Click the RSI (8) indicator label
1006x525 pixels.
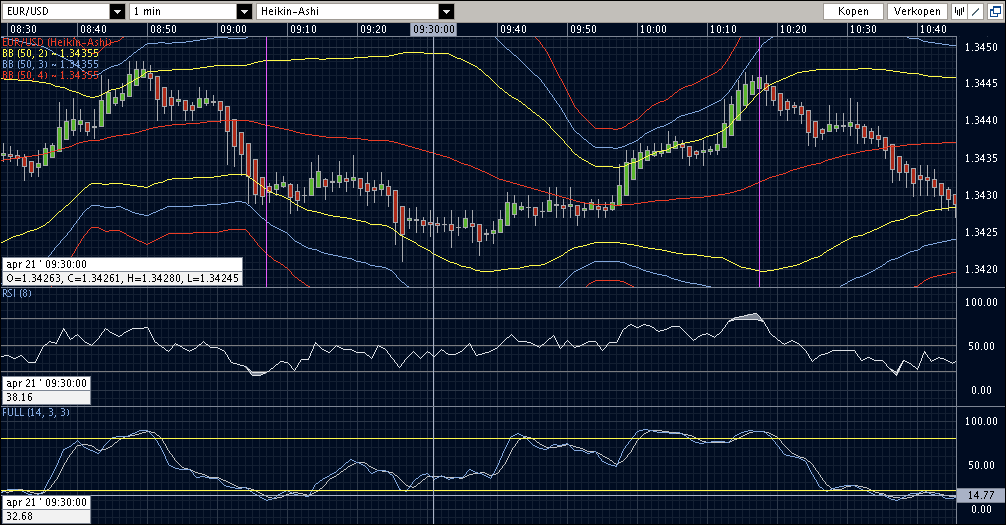pyautogui.click(x=17, y=293)
